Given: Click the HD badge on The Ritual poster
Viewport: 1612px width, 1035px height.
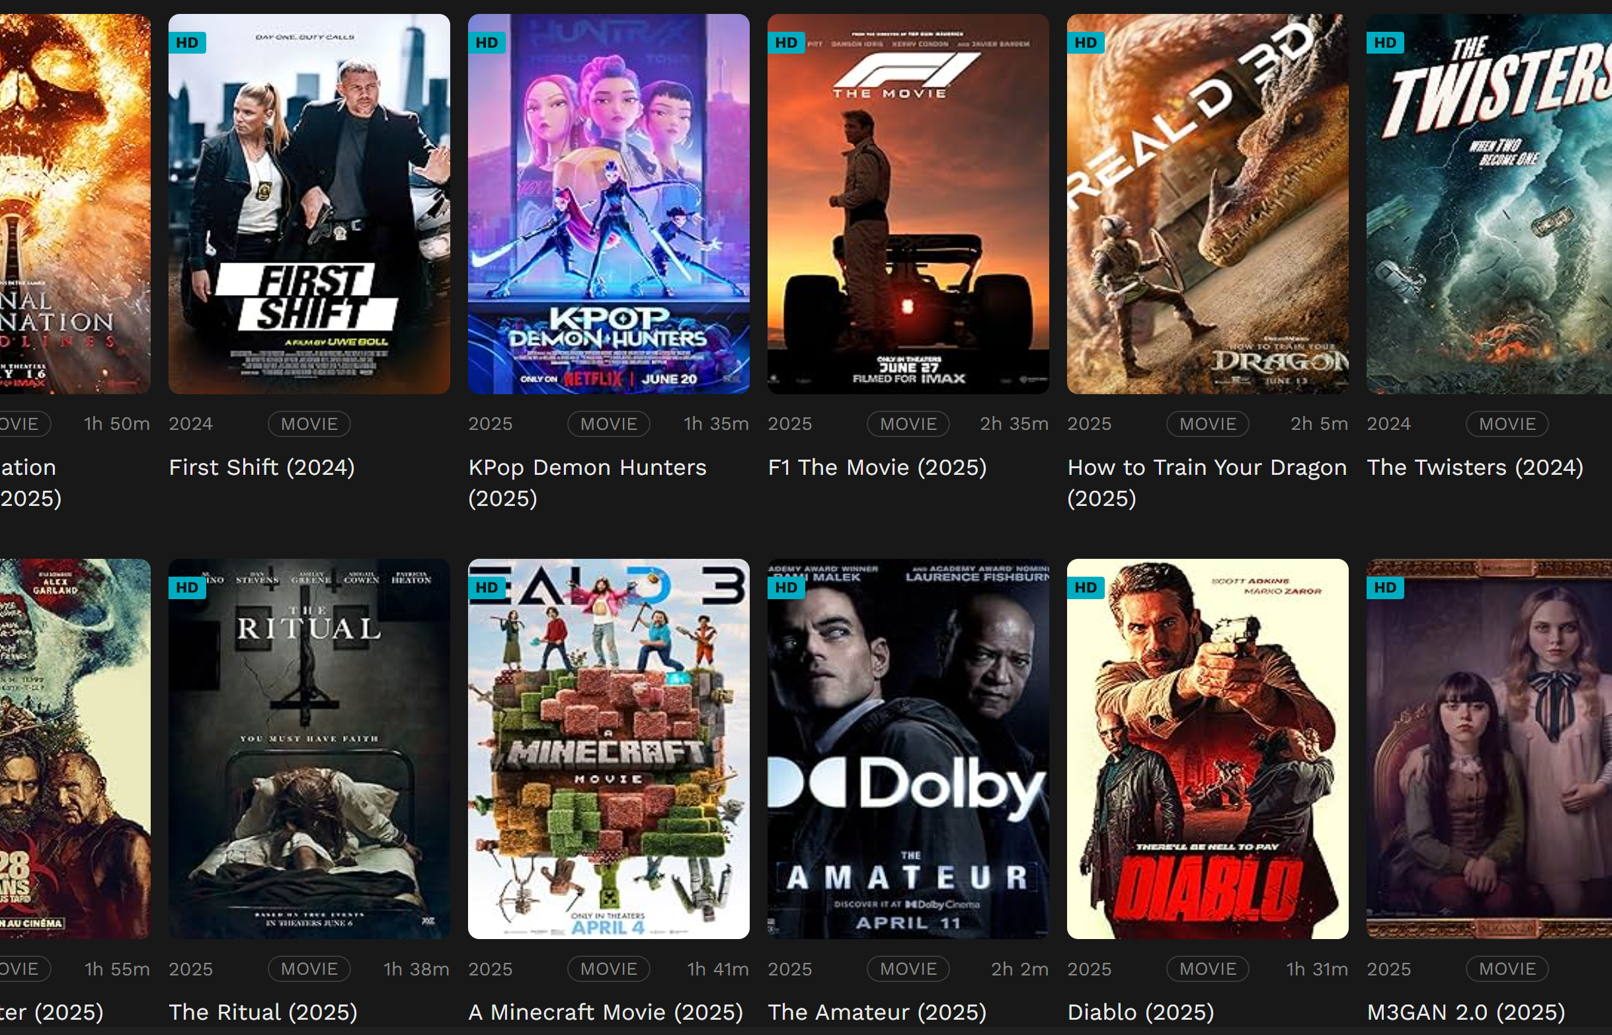Looking at the screenshot, I should [187, 587].
